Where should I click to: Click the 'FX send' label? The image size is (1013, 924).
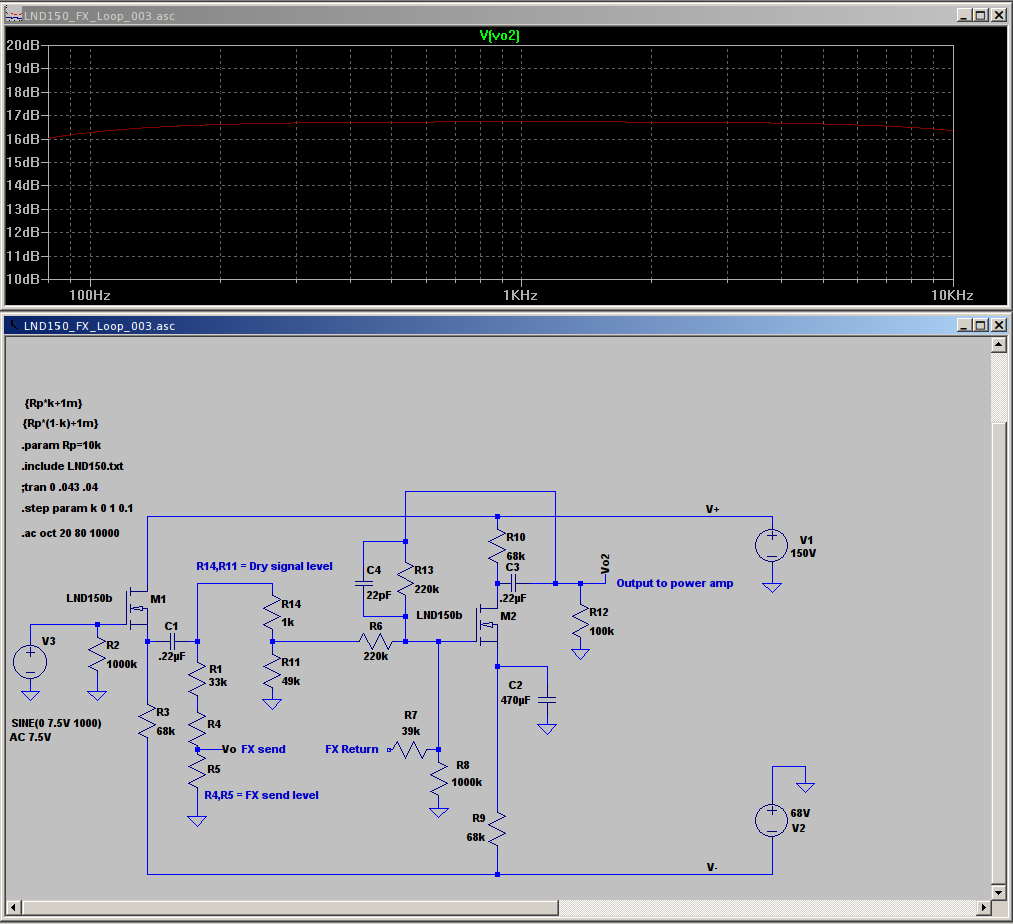(263, 750)
